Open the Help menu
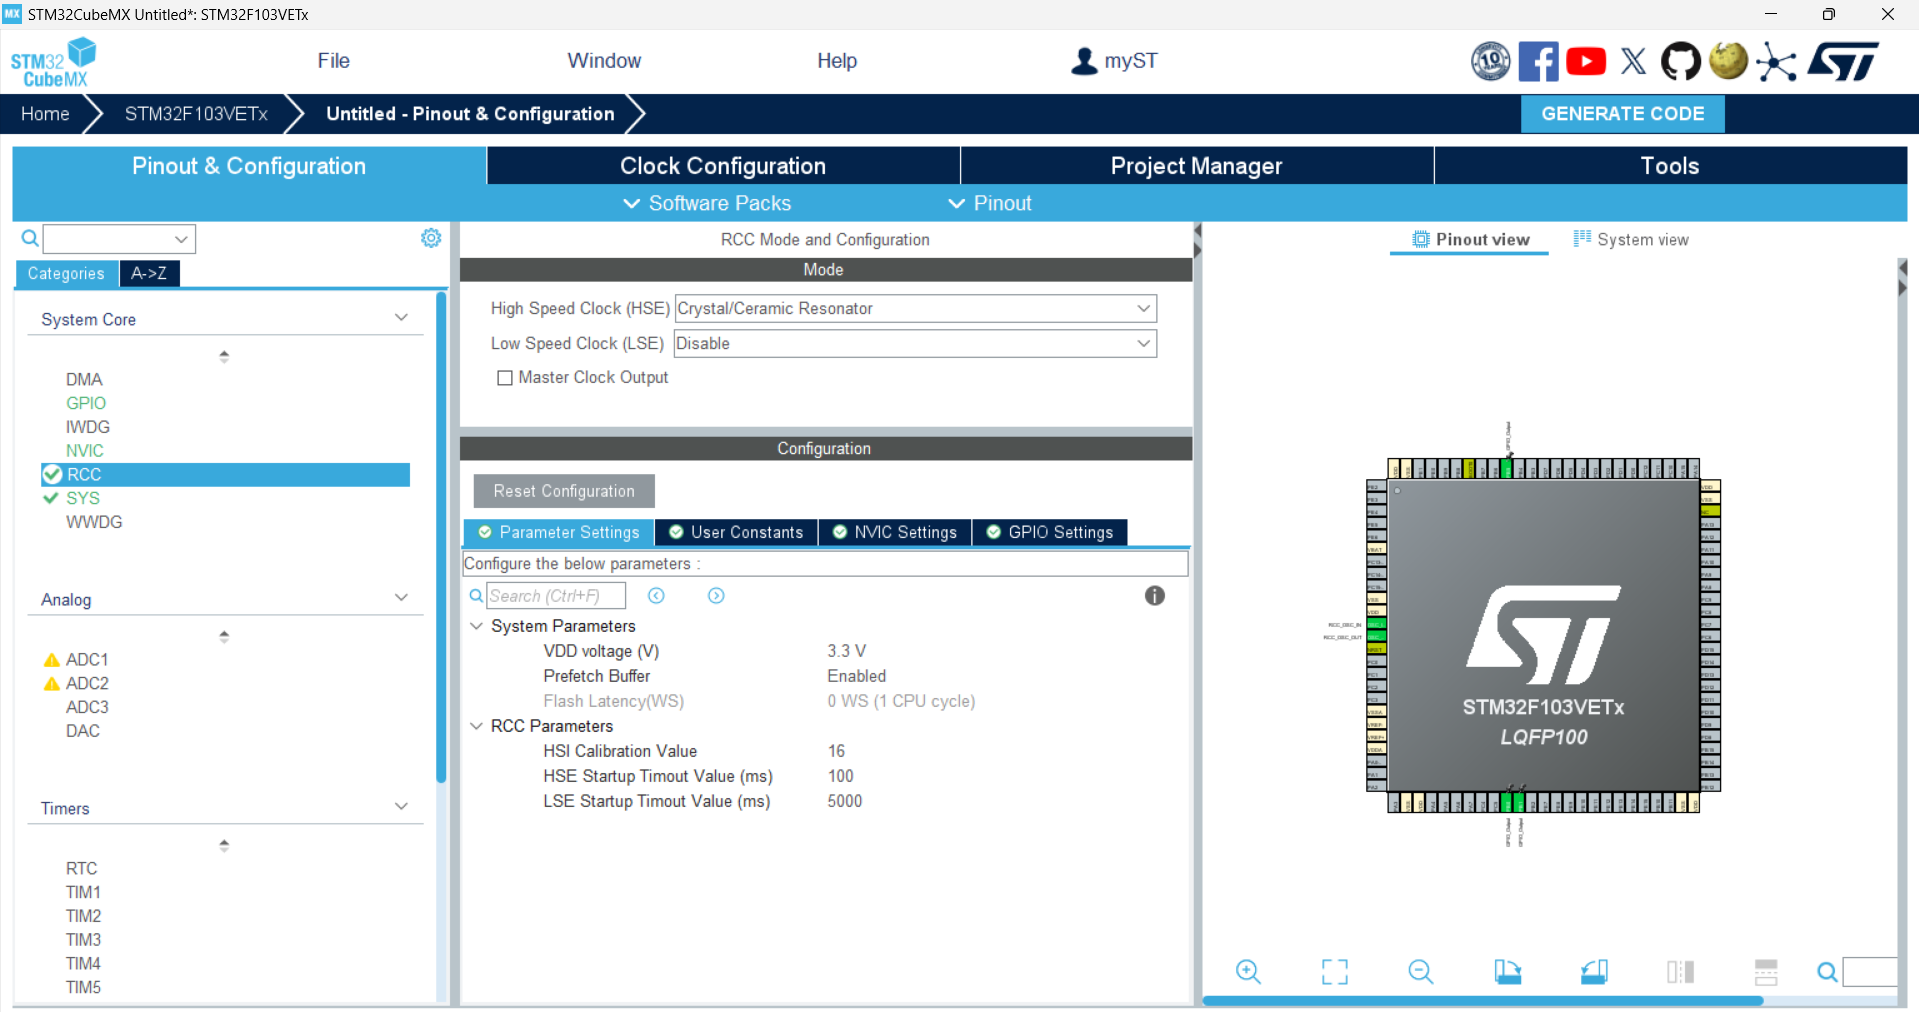The image size is (1919, 1012). 837,61
